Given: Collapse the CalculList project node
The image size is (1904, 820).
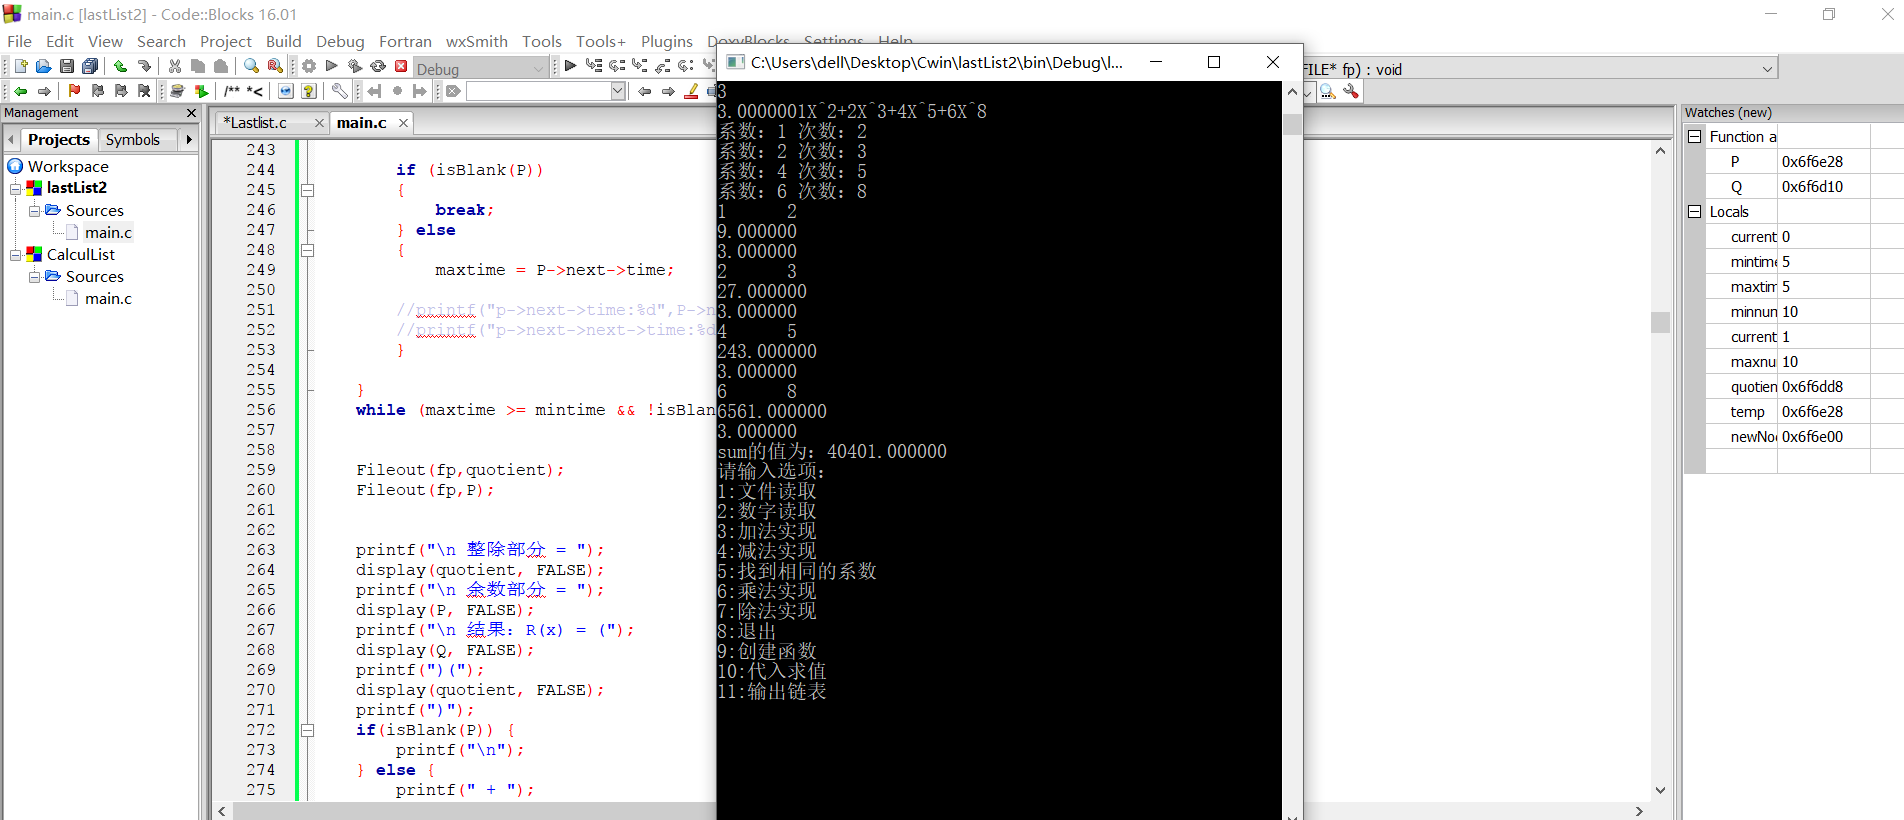Looking at the screenshot, I should tap(15, 255).
